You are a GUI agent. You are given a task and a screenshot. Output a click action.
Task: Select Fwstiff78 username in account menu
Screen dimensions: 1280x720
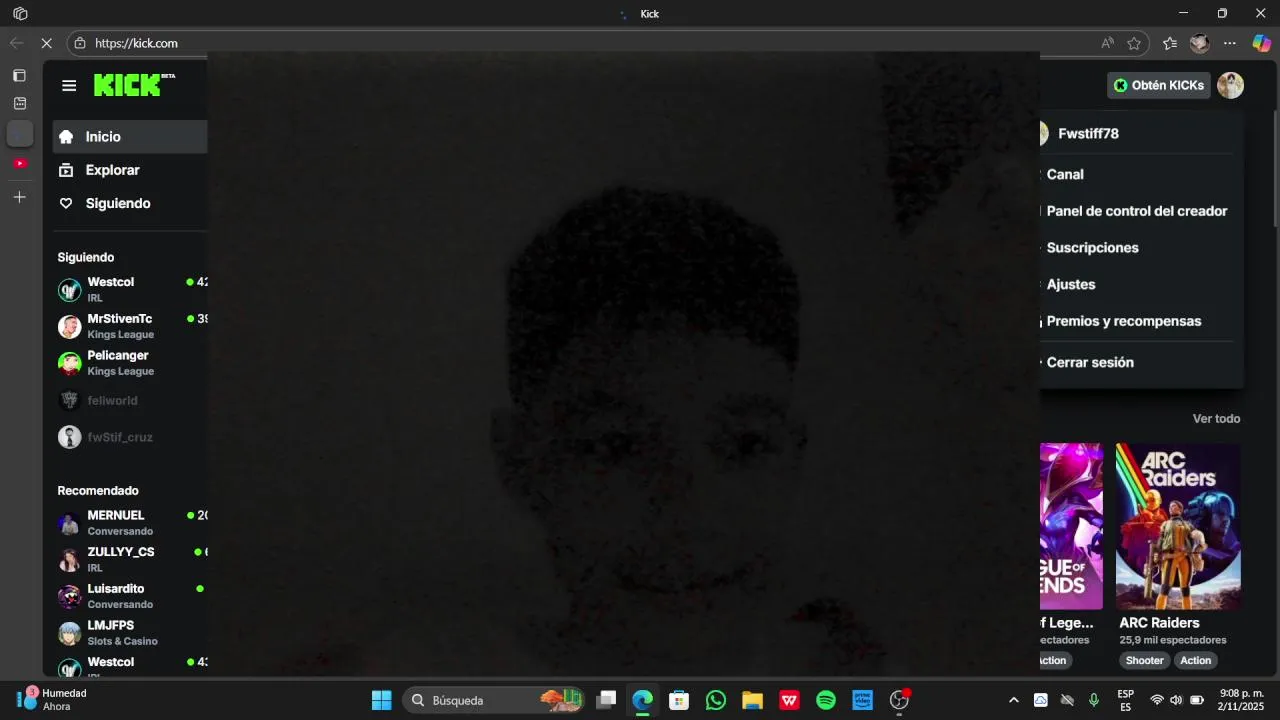point(1088,133)
